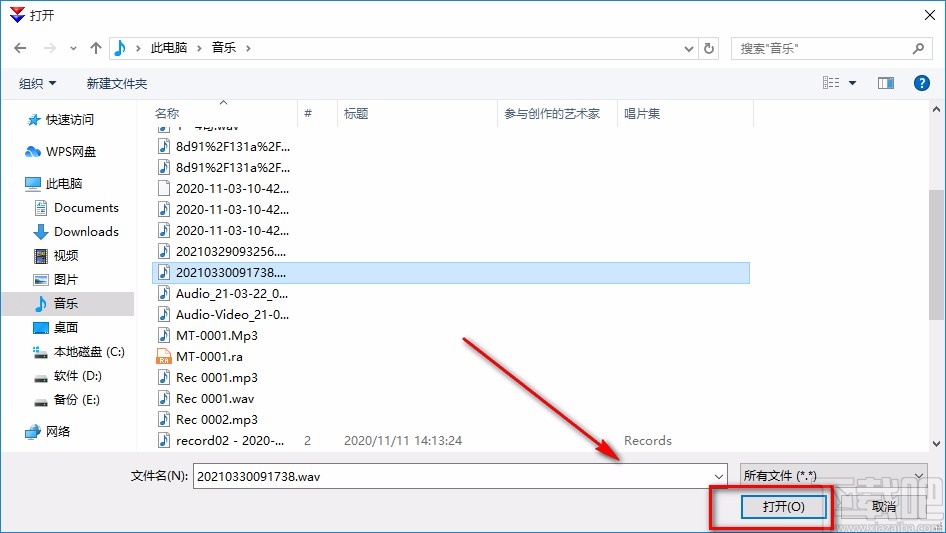Screen dimensions: 946x533
Task: Select 快速访问 in the sidebar
Action: [69, 120]
